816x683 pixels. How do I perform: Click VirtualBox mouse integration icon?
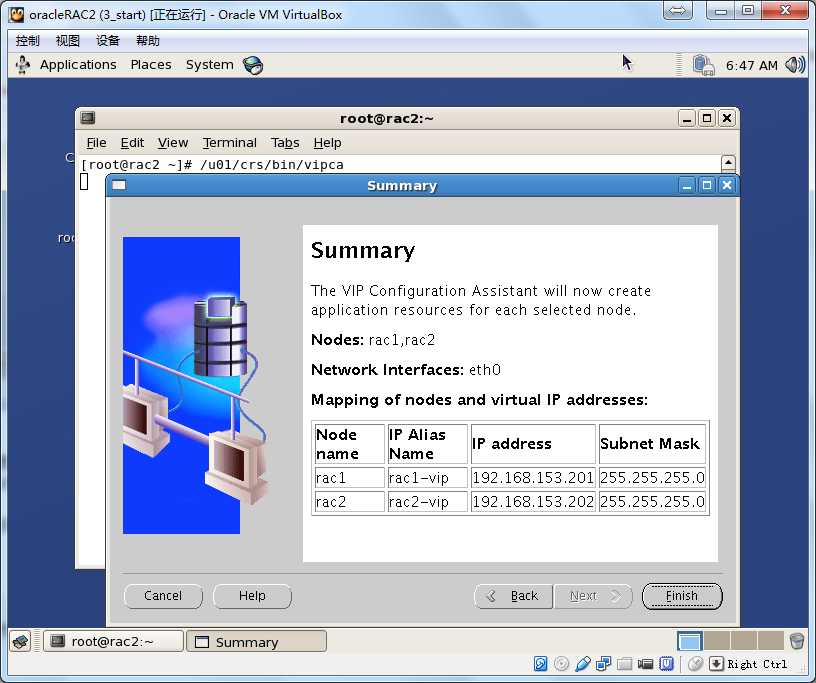[x=696, y=664]
